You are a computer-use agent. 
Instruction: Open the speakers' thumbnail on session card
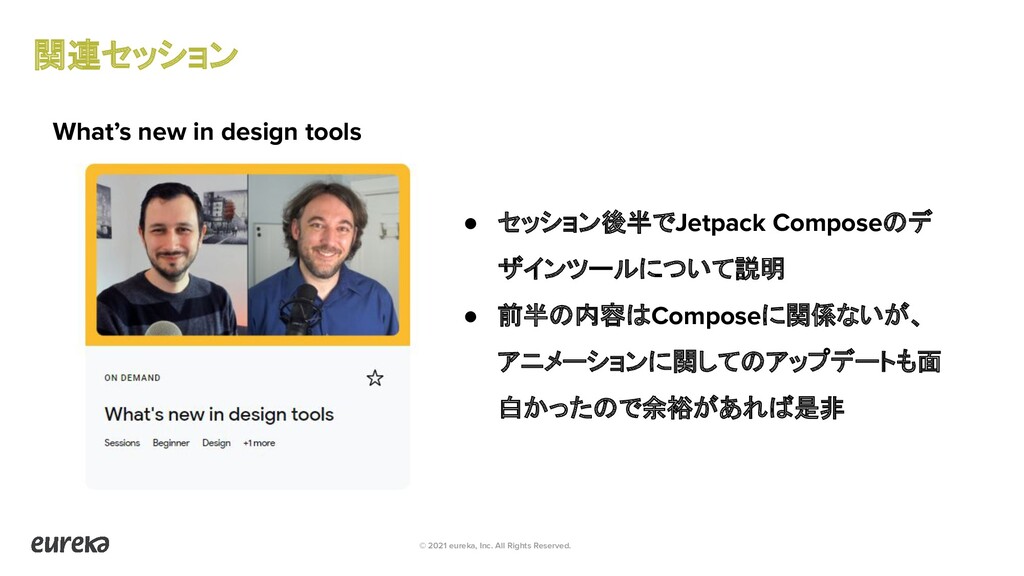click(x=248, y=255)
